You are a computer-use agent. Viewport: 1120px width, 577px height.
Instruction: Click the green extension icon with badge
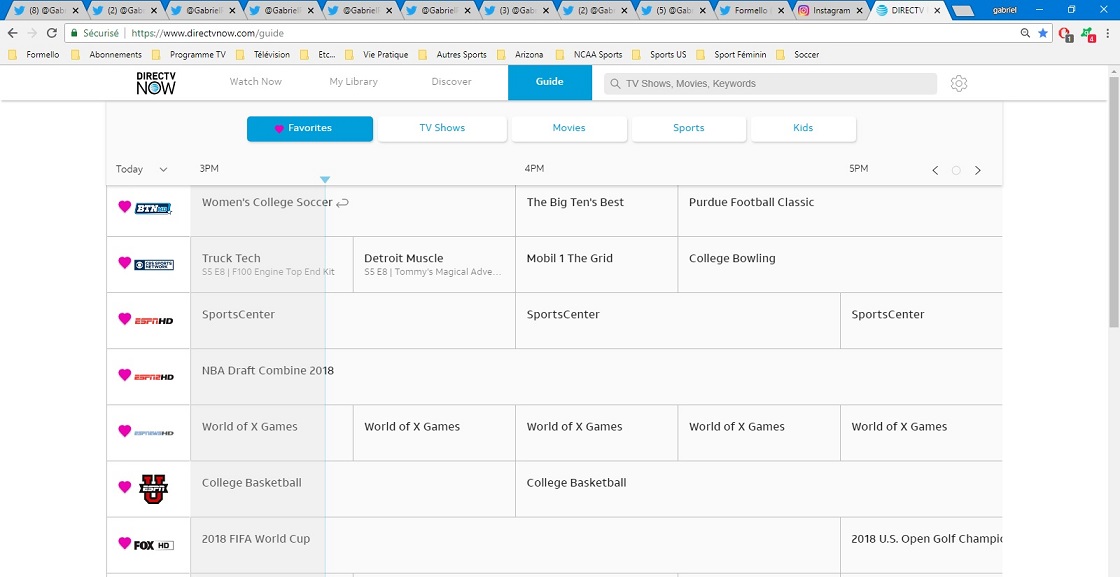point(1087,34)
